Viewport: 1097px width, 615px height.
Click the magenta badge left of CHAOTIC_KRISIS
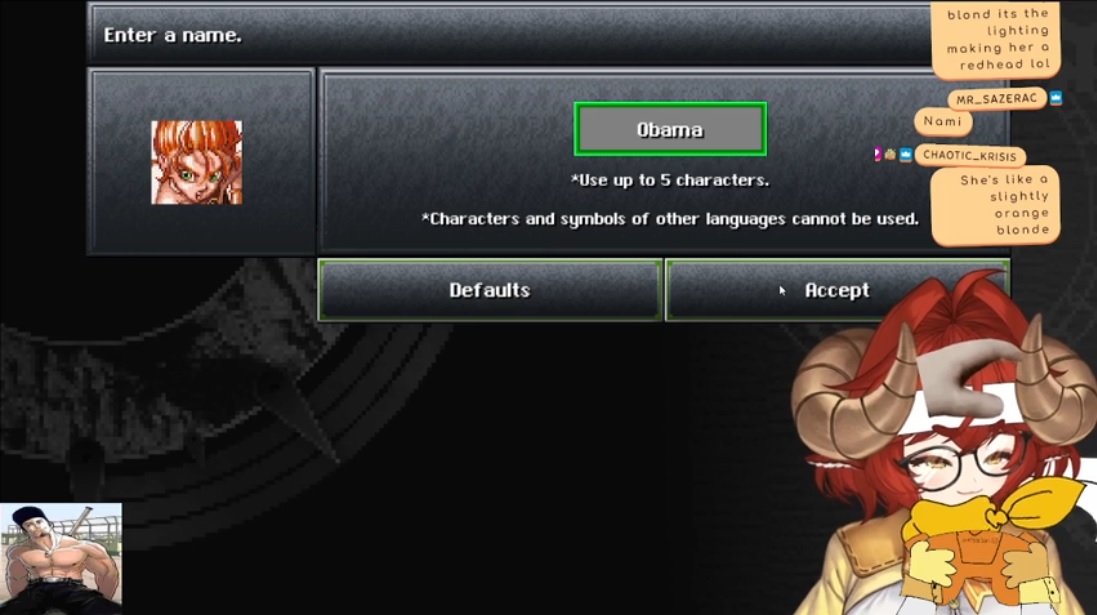pos(877,154)
